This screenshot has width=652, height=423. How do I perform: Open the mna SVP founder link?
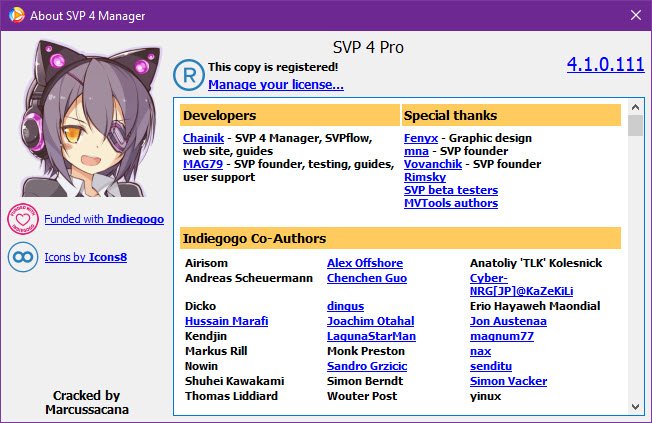[416, 151]
